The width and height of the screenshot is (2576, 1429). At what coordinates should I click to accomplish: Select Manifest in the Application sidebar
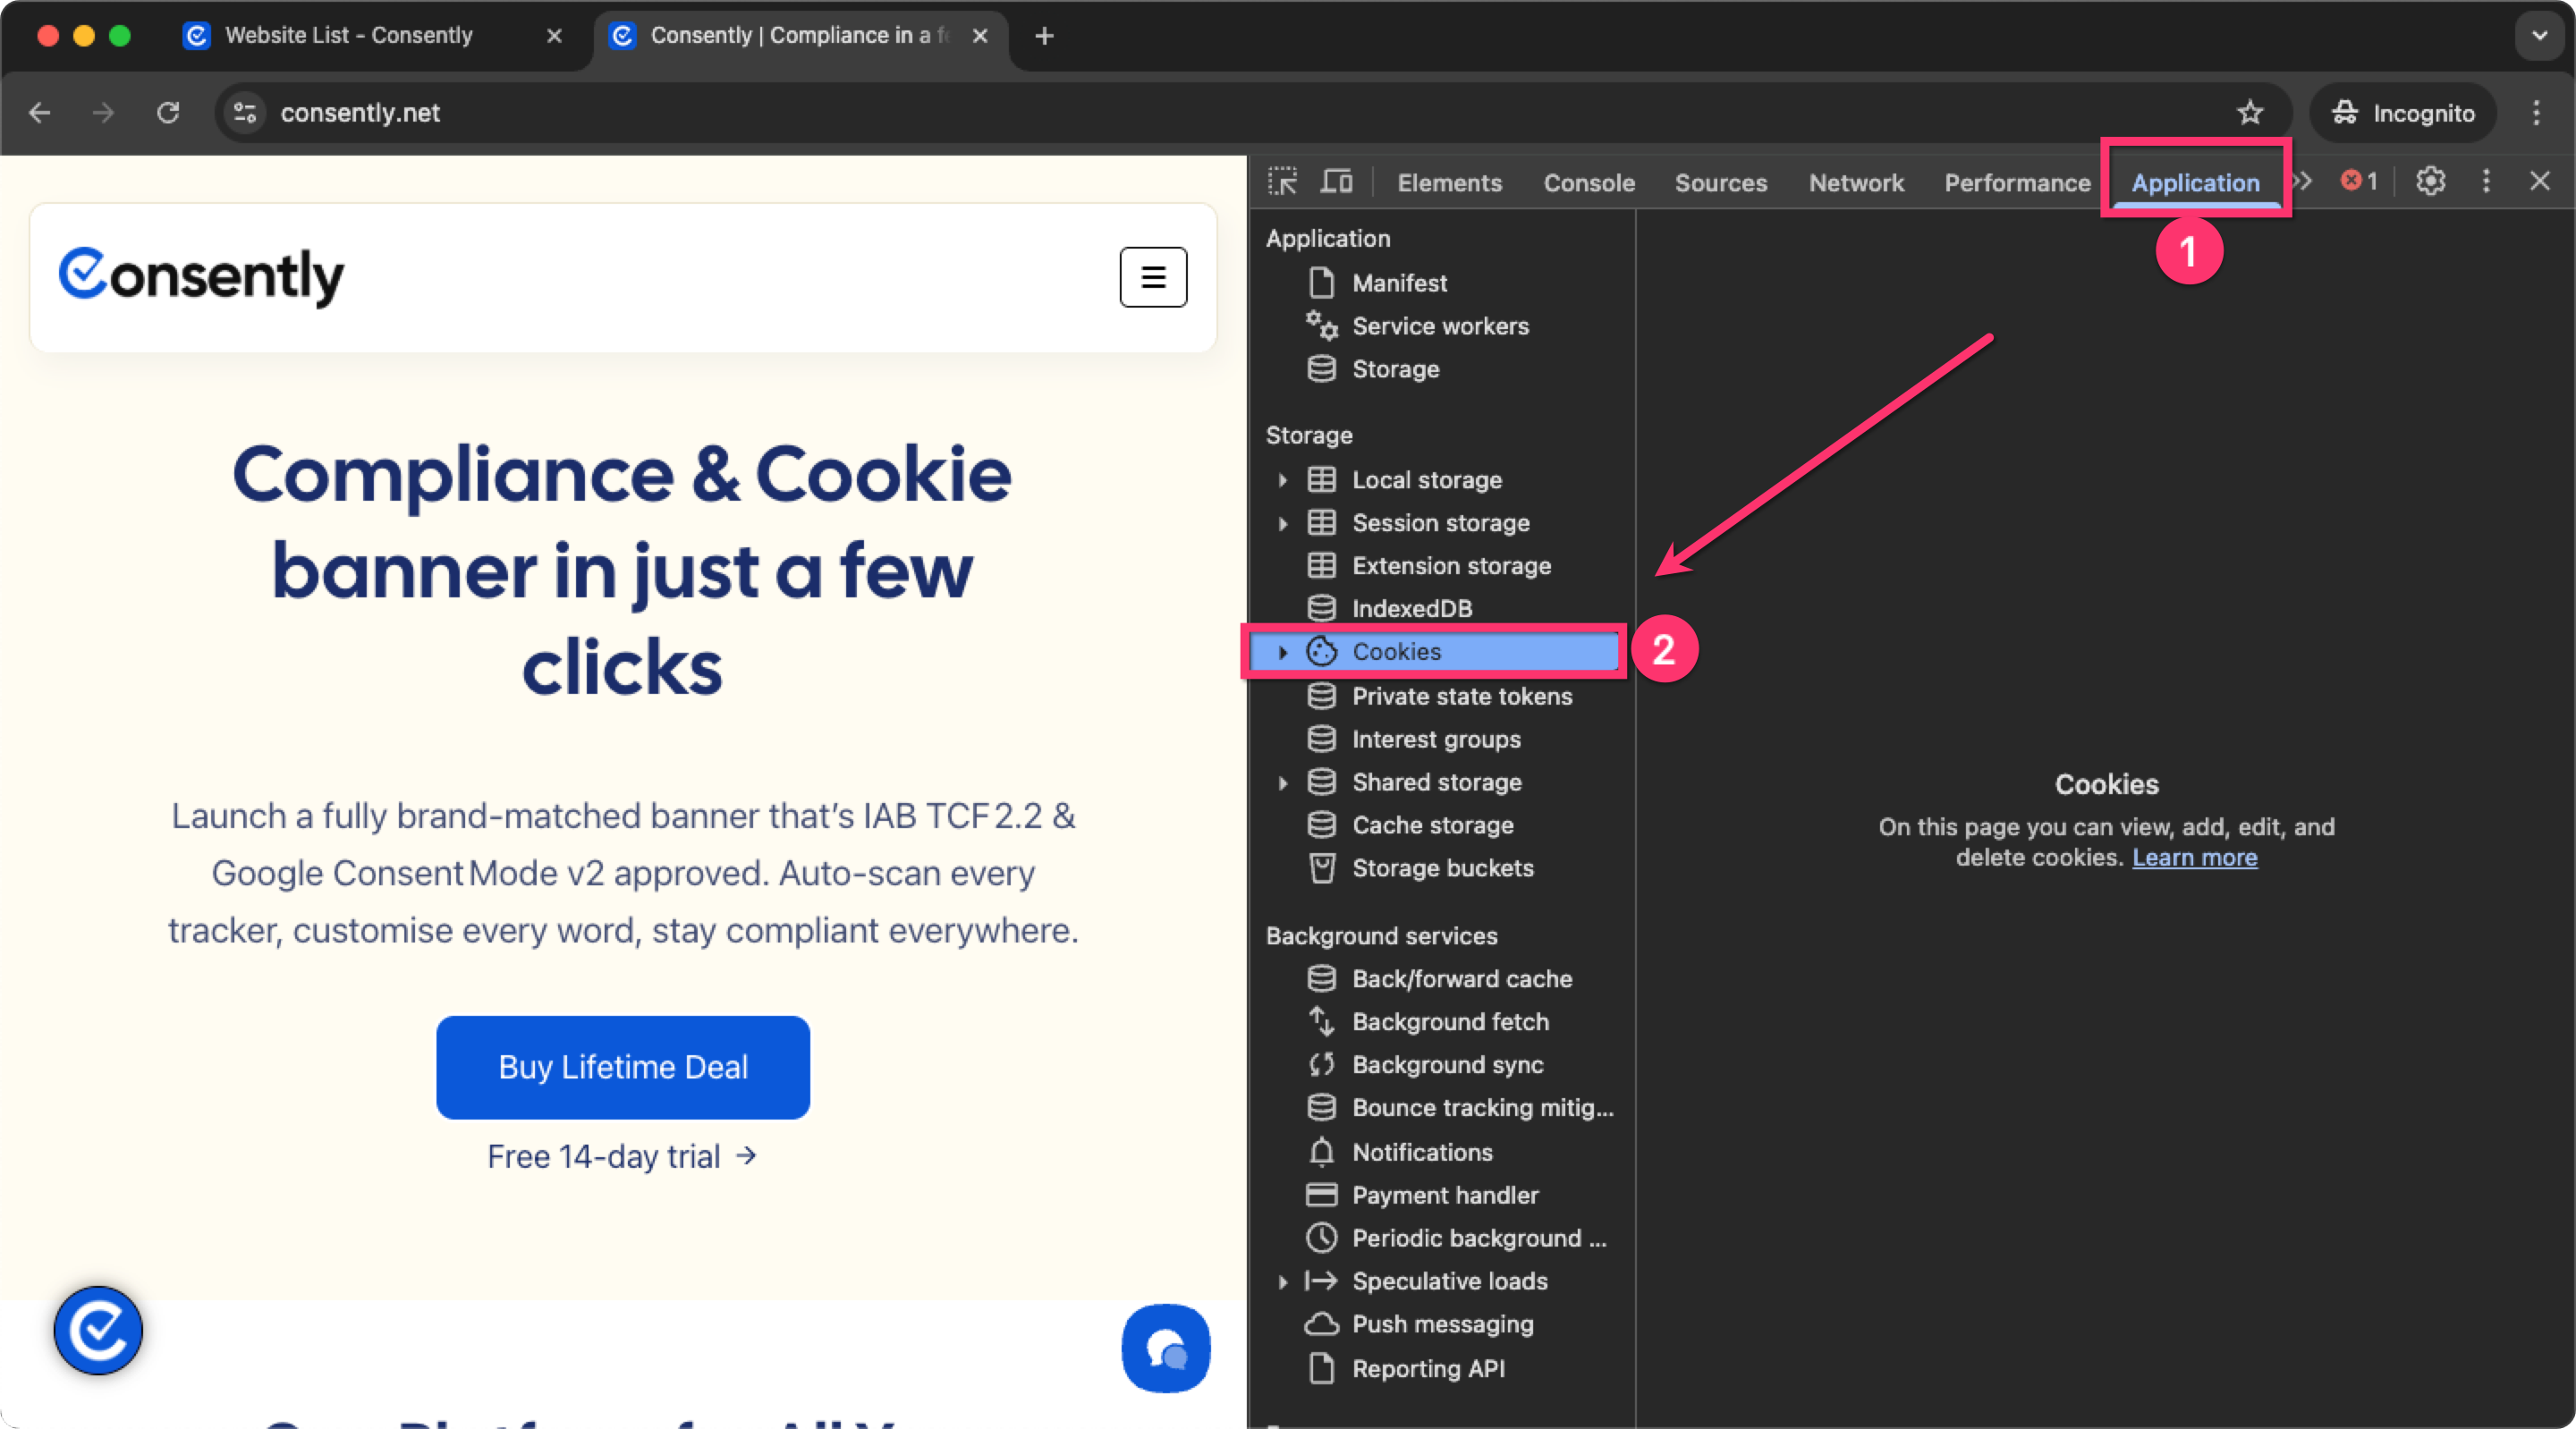tap(1399, 283)
